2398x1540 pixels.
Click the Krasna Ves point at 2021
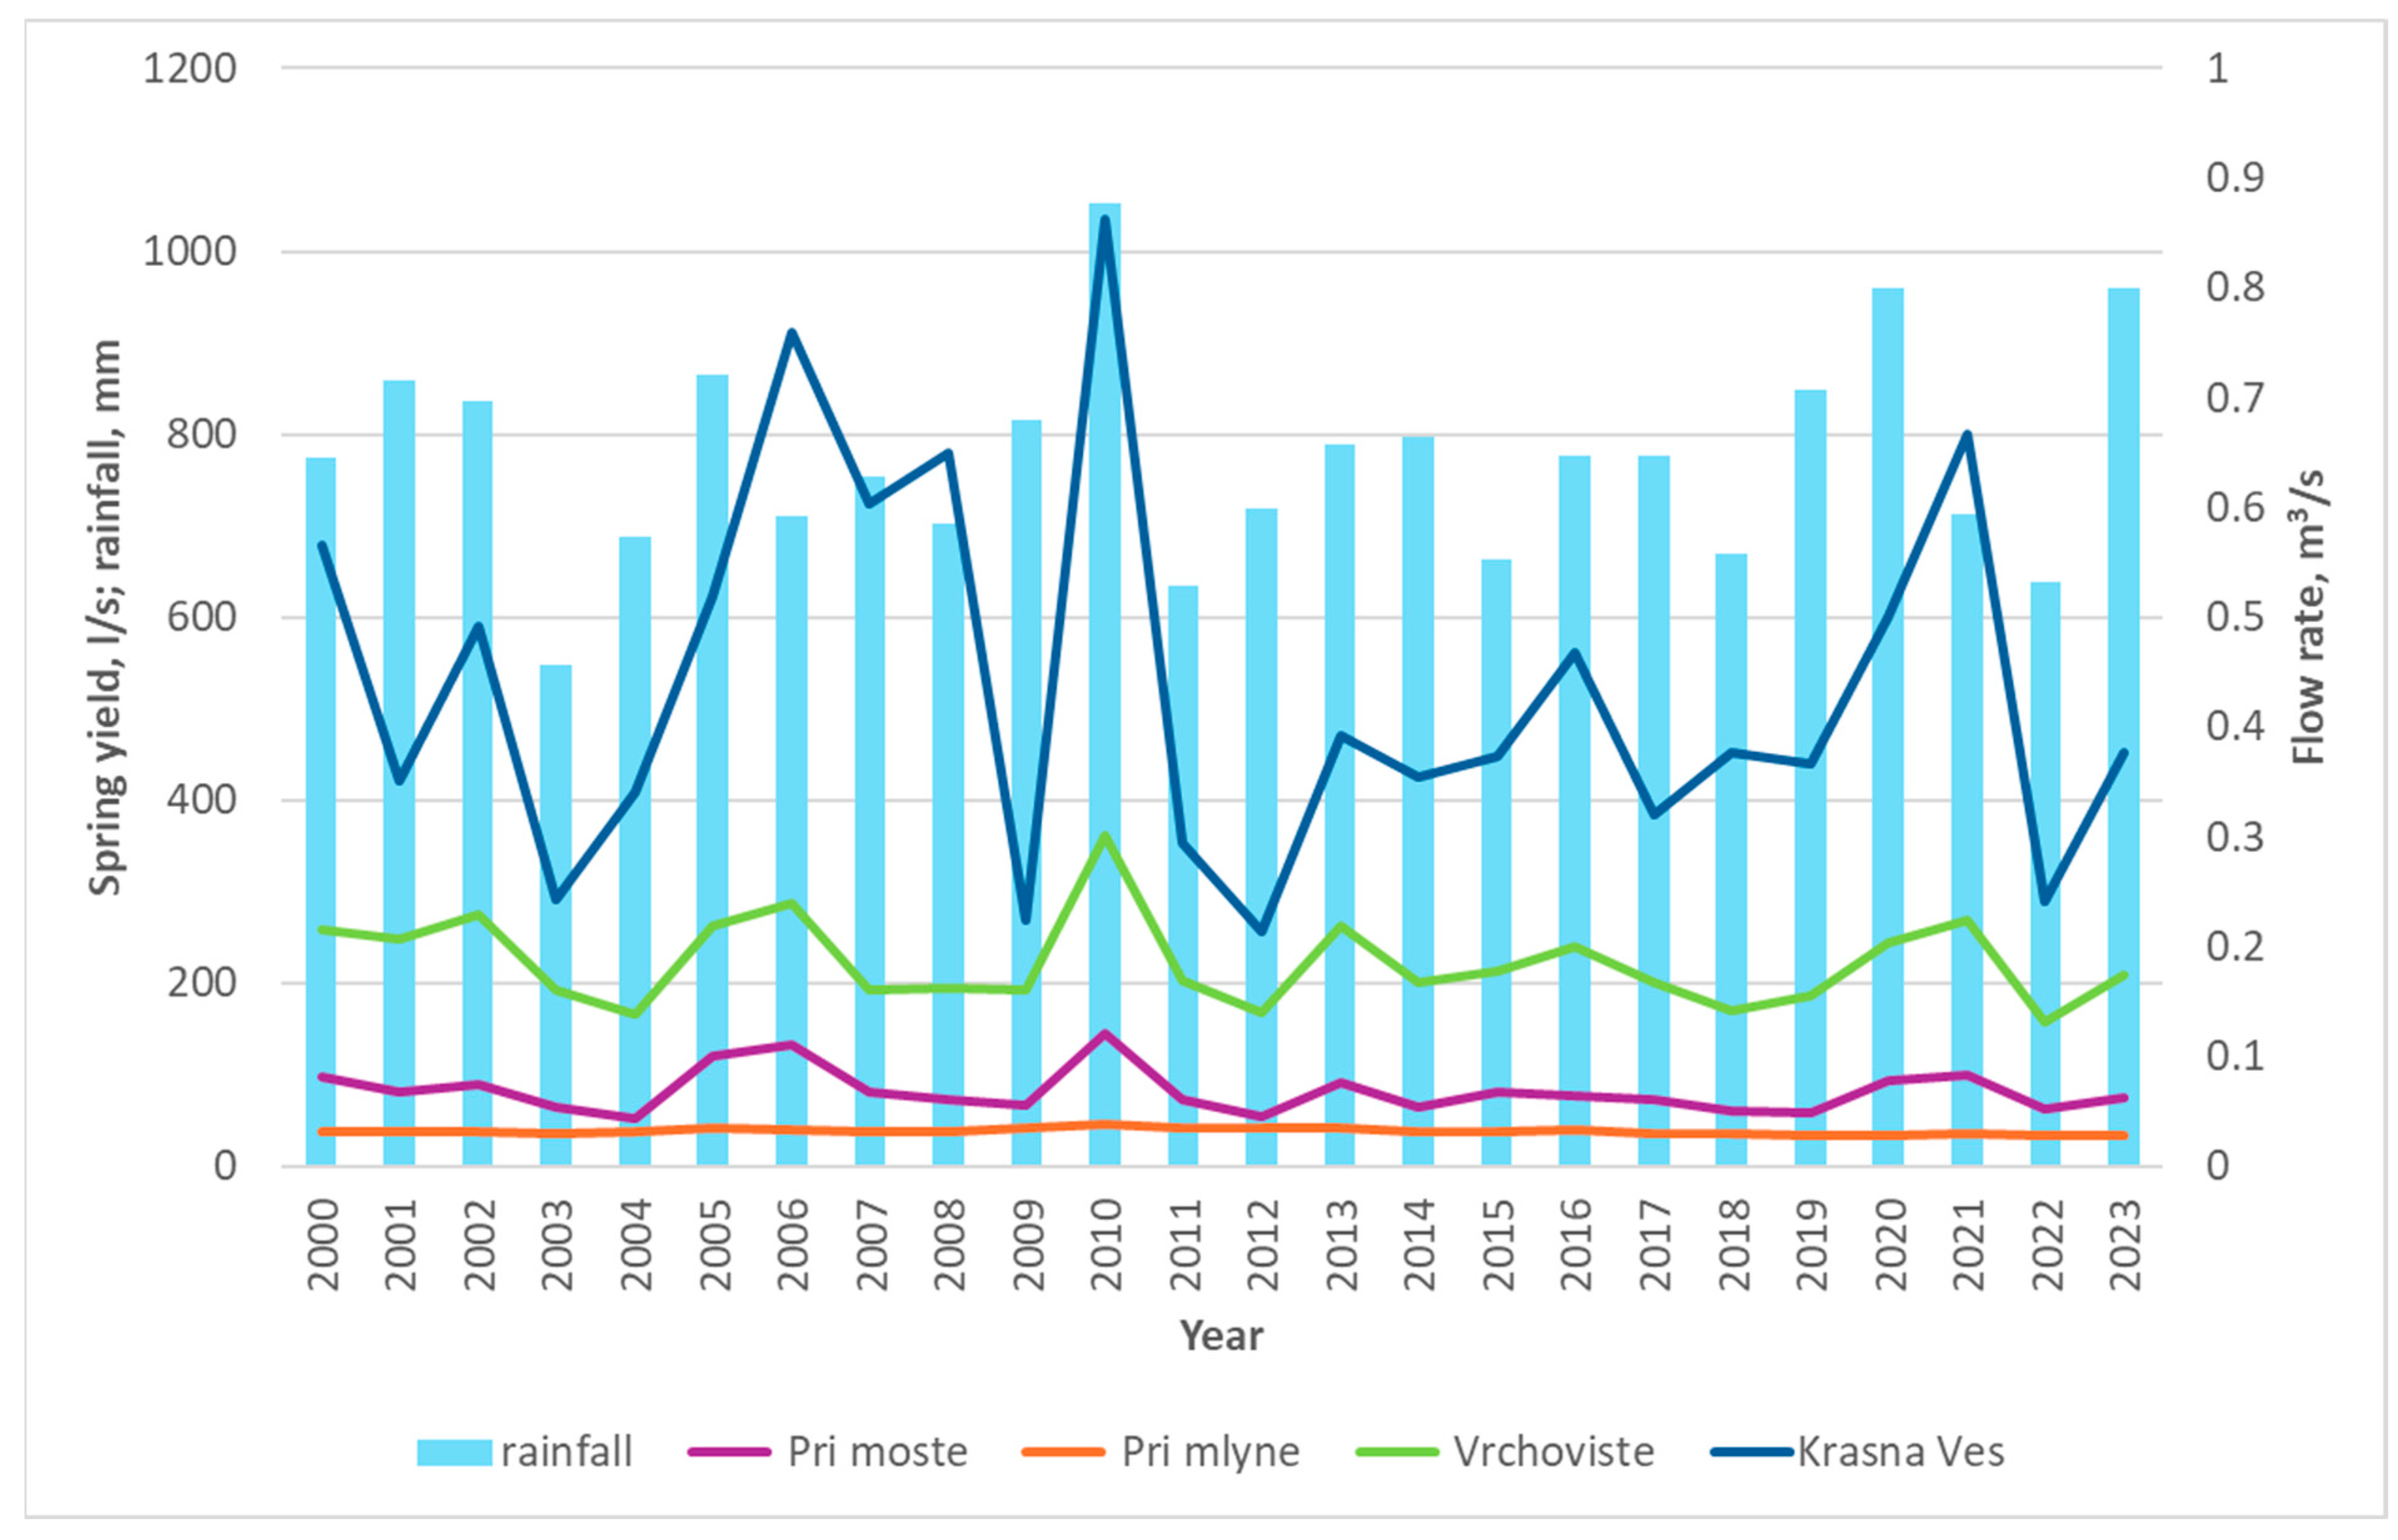1966,436
